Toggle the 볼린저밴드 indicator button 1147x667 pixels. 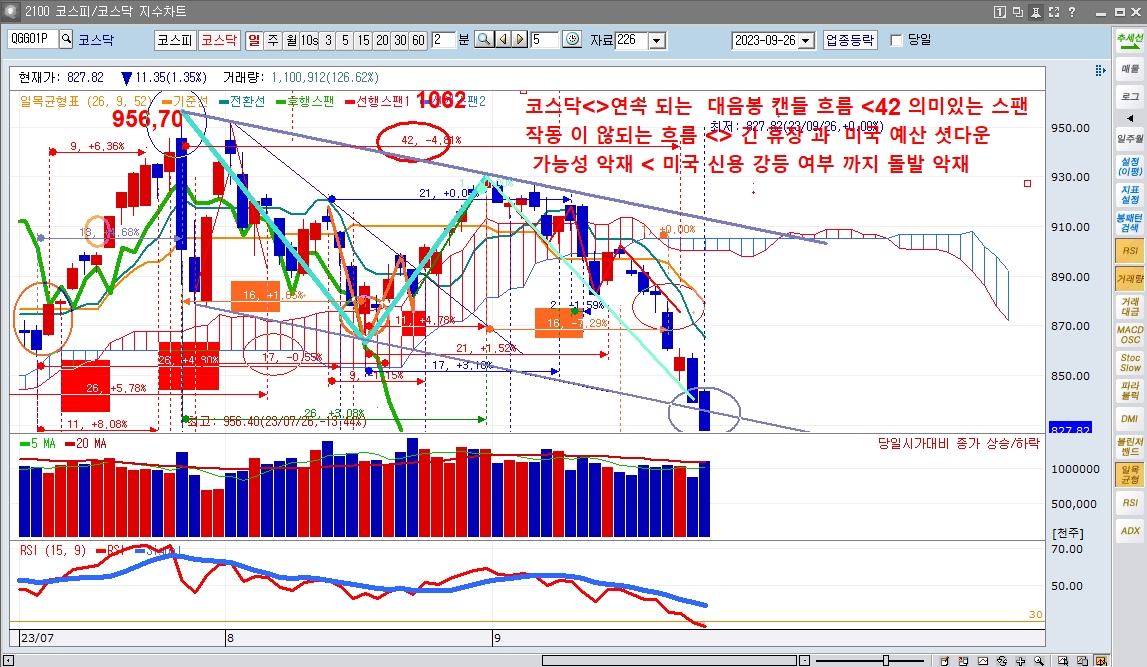point(1129,447)
